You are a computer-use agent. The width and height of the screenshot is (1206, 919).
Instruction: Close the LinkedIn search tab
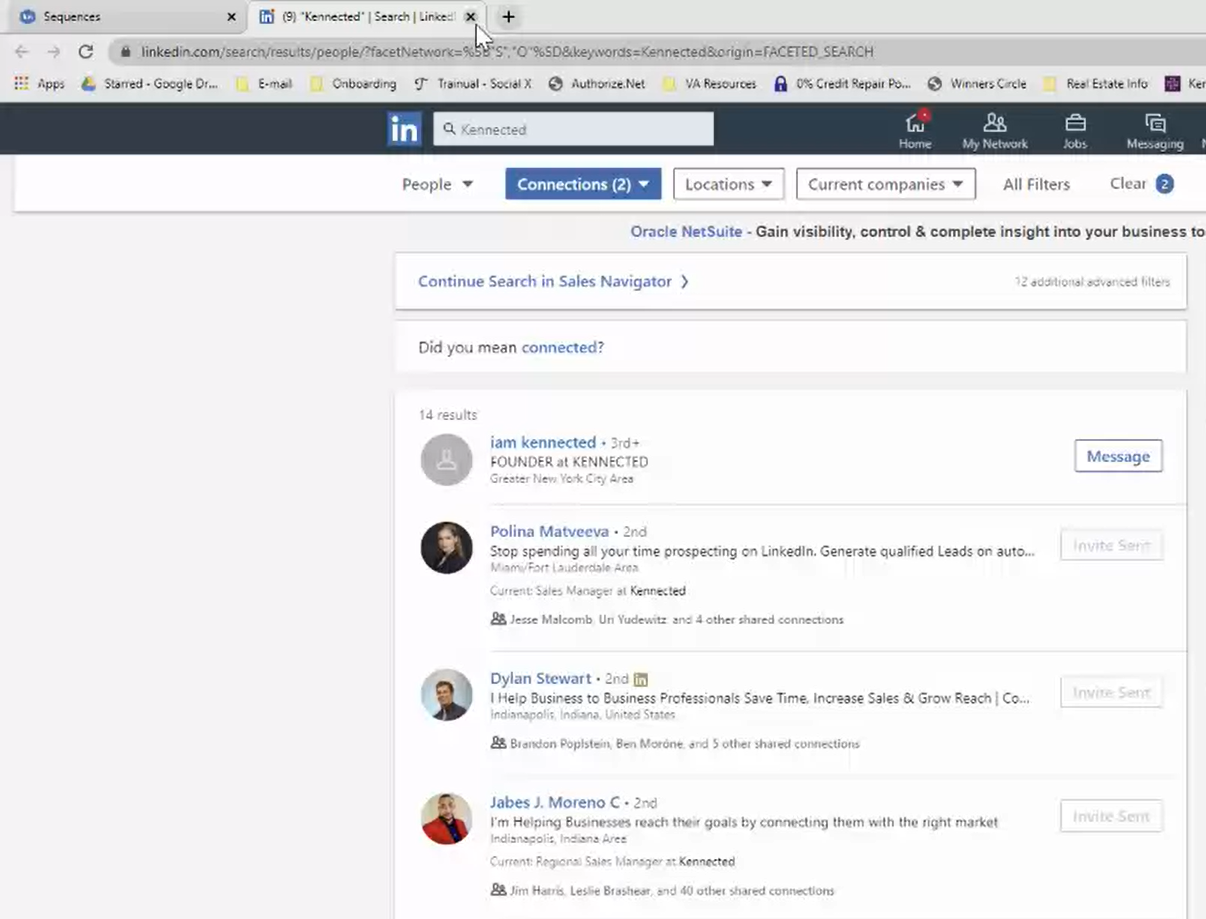pyautogui.click(x=470, y=17)
